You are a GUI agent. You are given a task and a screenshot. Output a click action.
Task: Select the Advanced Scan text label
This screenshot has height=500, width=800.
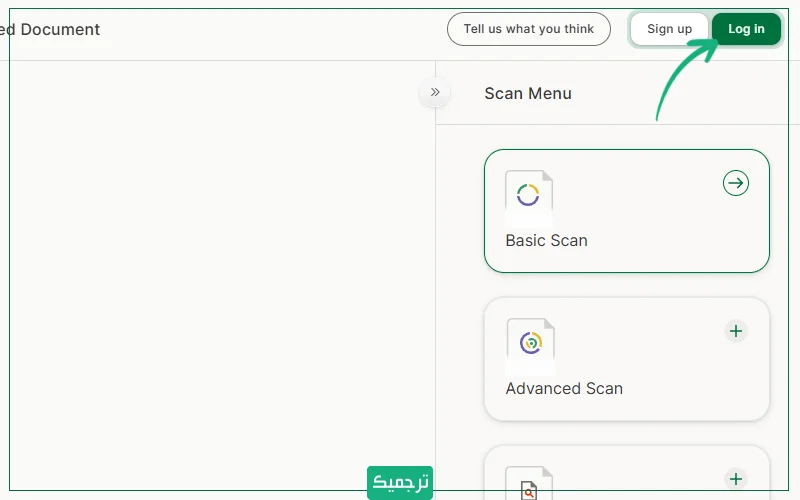(x=564, y=389)
